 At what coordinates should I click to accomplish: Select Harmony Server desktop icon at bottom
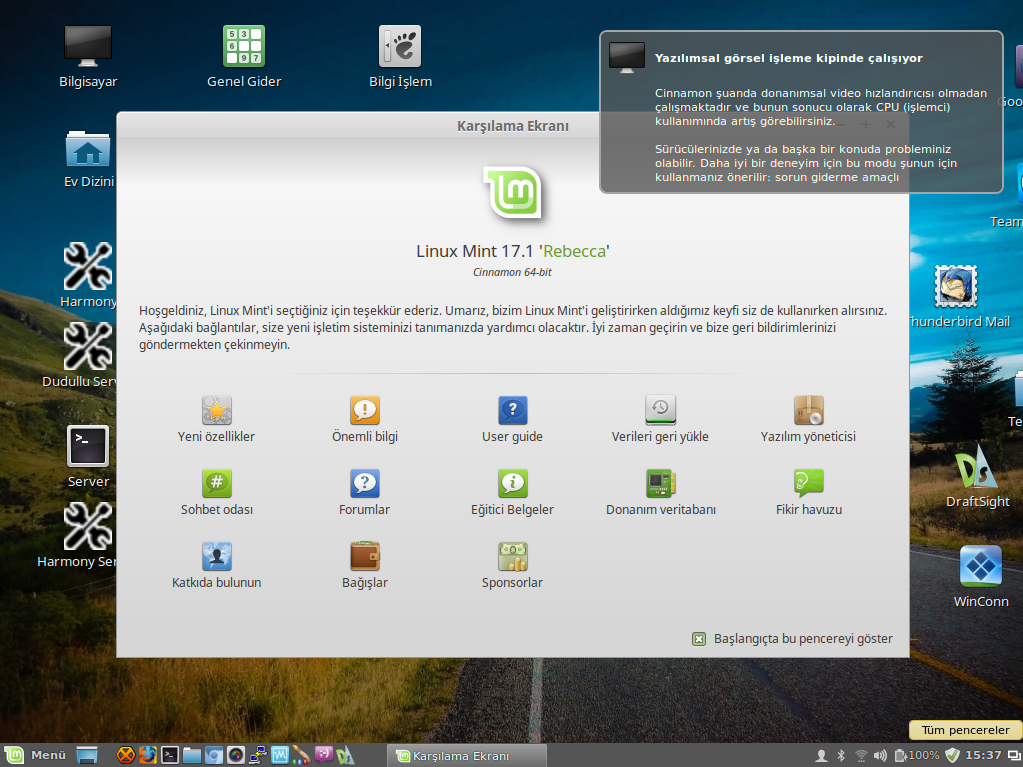(88, 526)
